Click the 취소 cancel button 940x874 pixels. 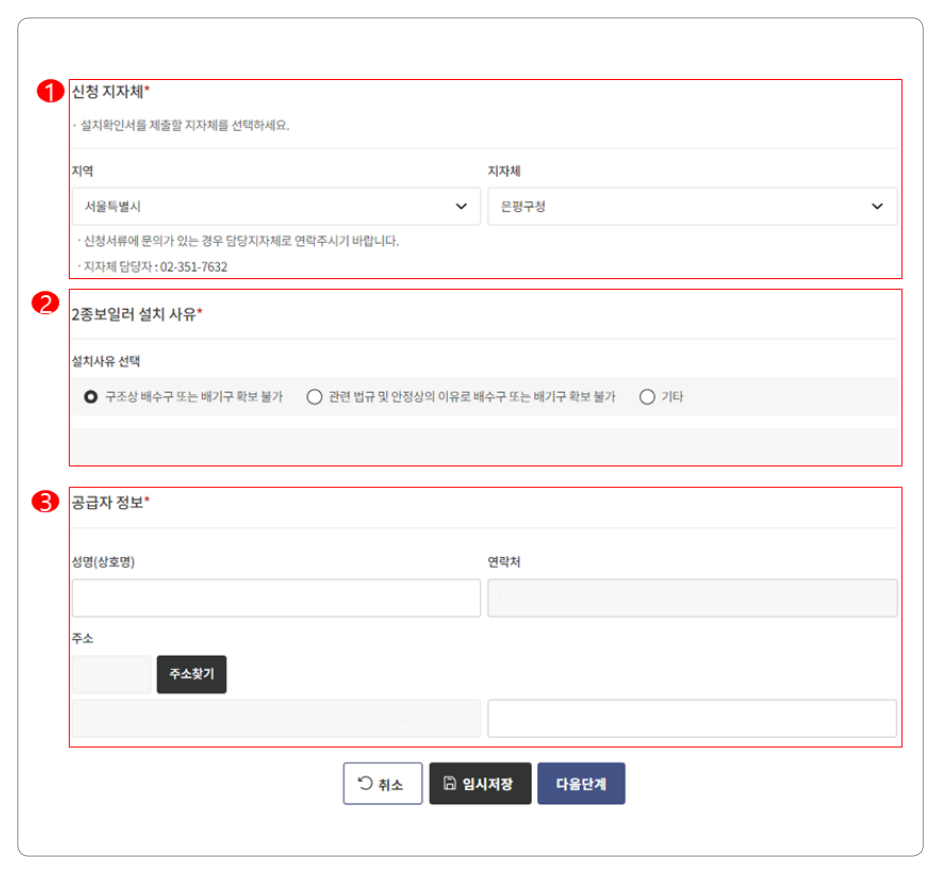[382, 783]
